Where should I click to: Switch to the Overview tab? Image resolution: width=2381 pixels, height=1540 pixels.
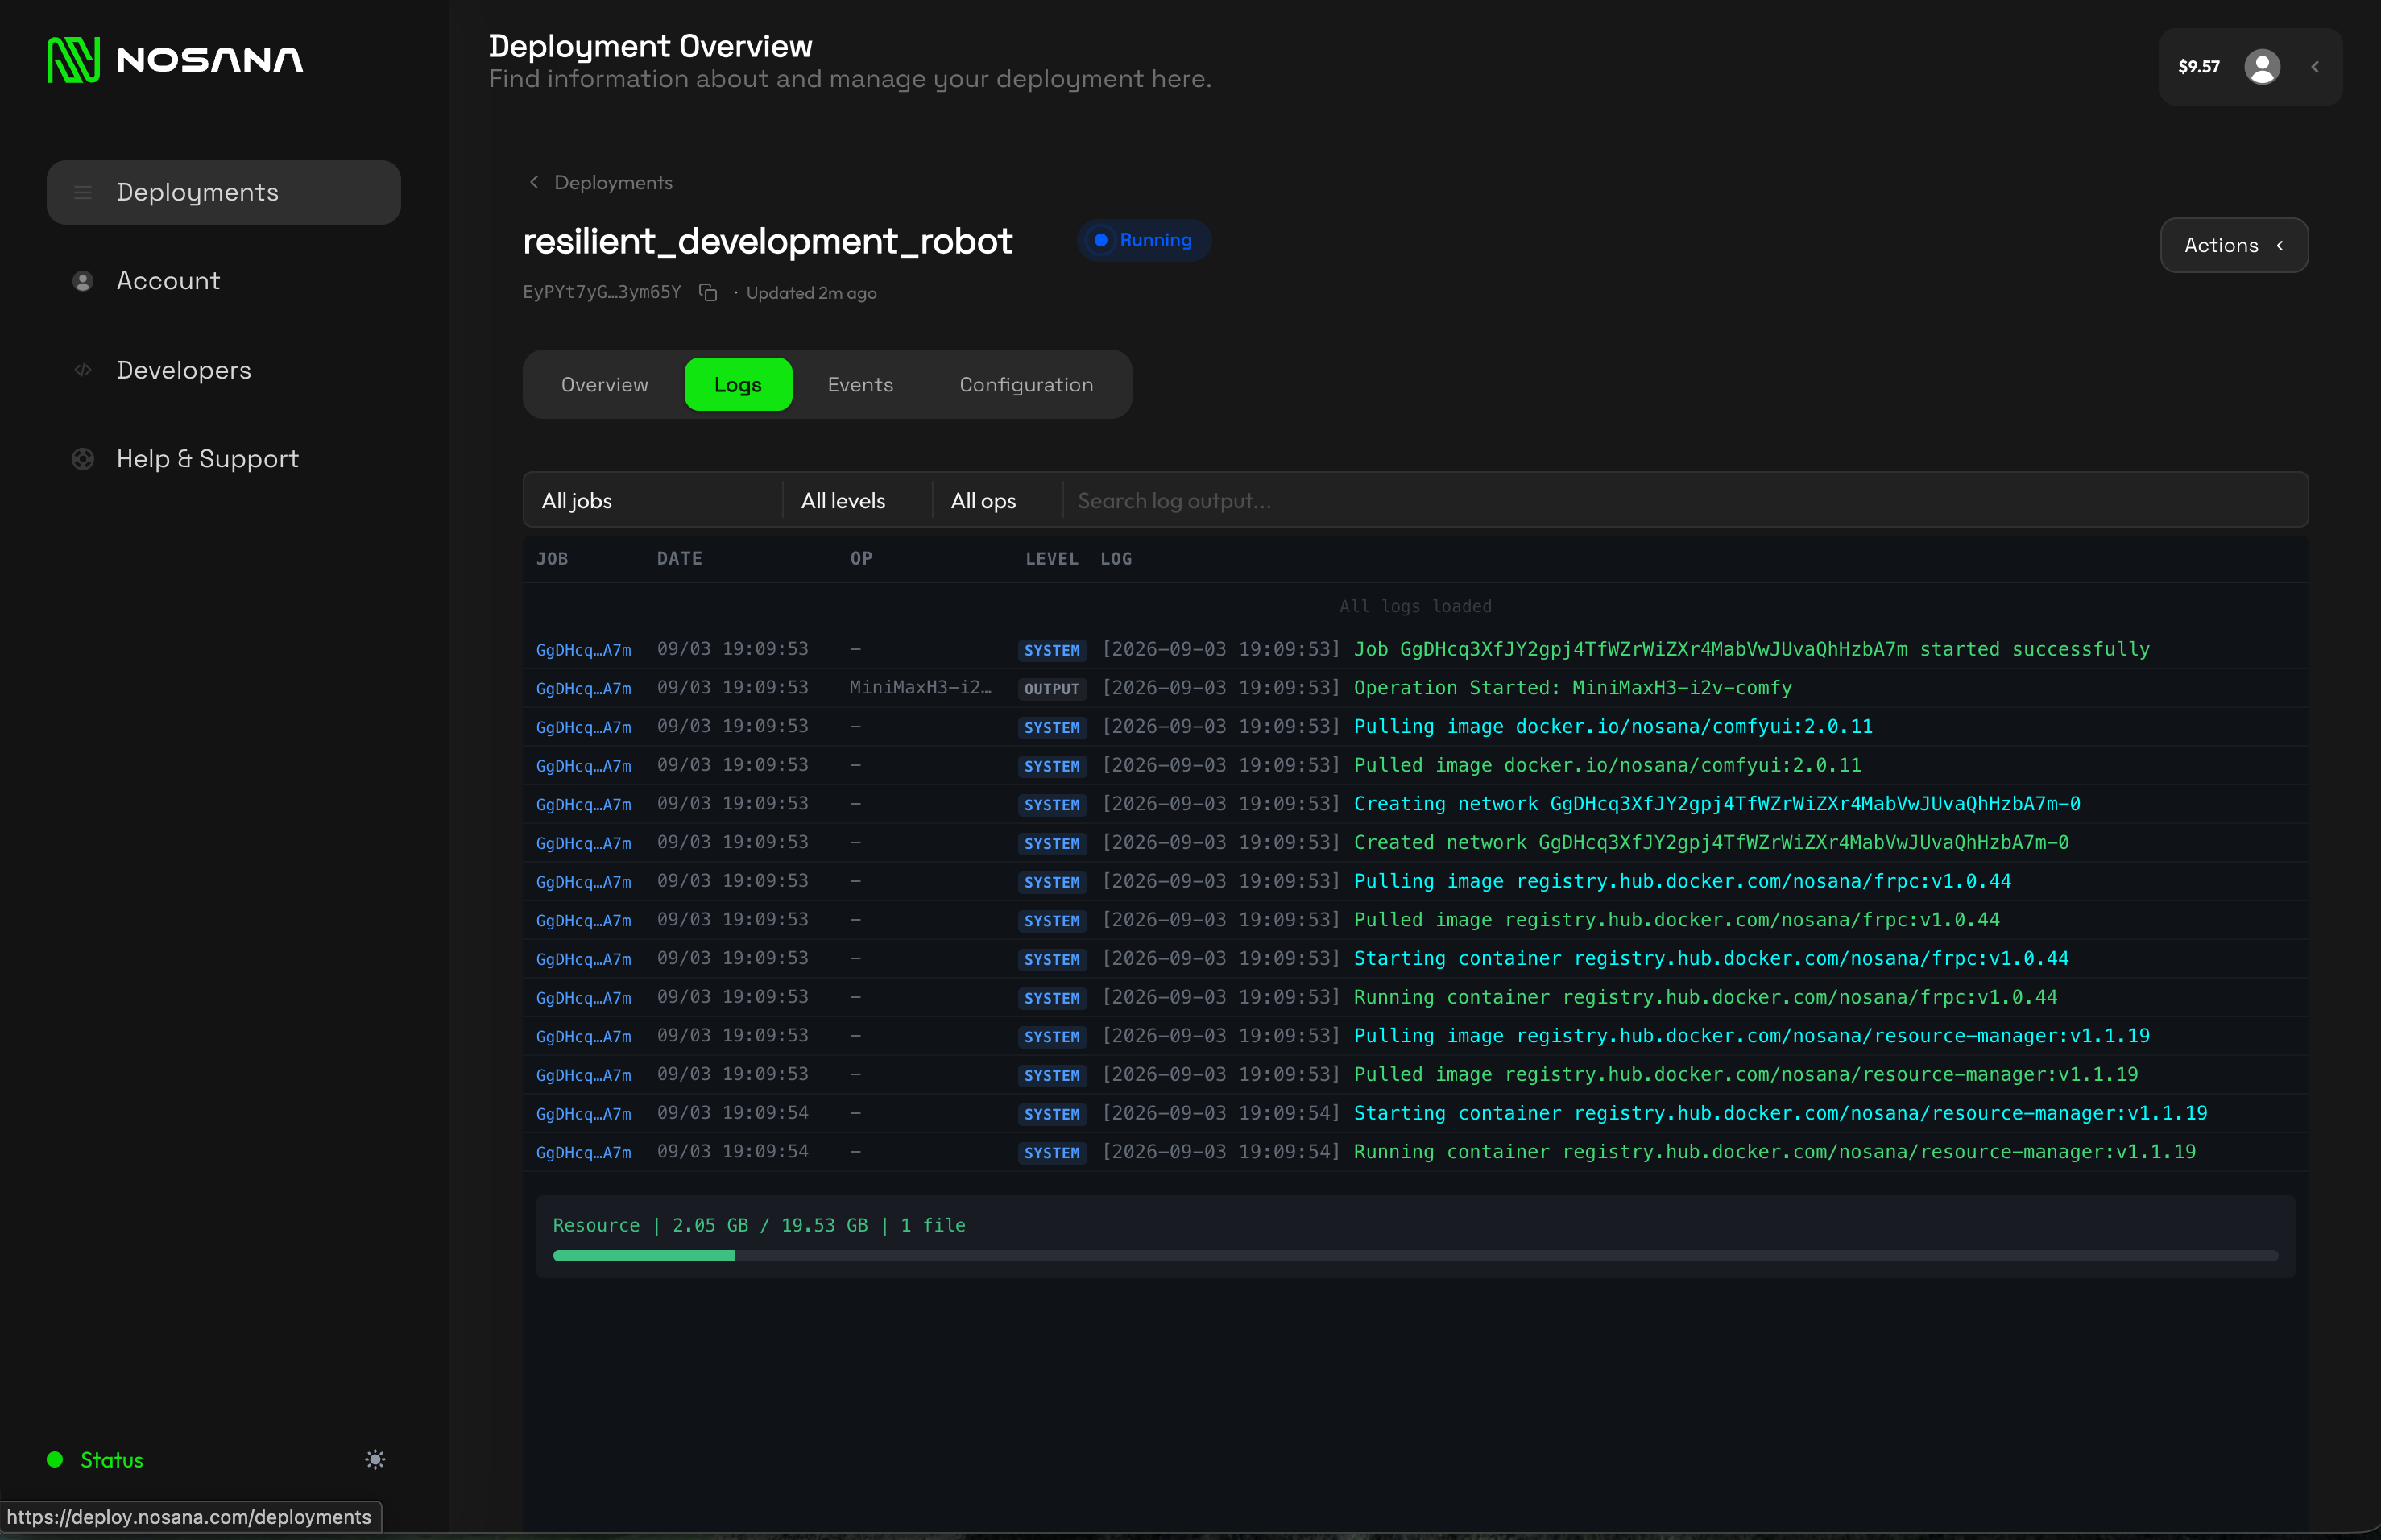(604, 384)
